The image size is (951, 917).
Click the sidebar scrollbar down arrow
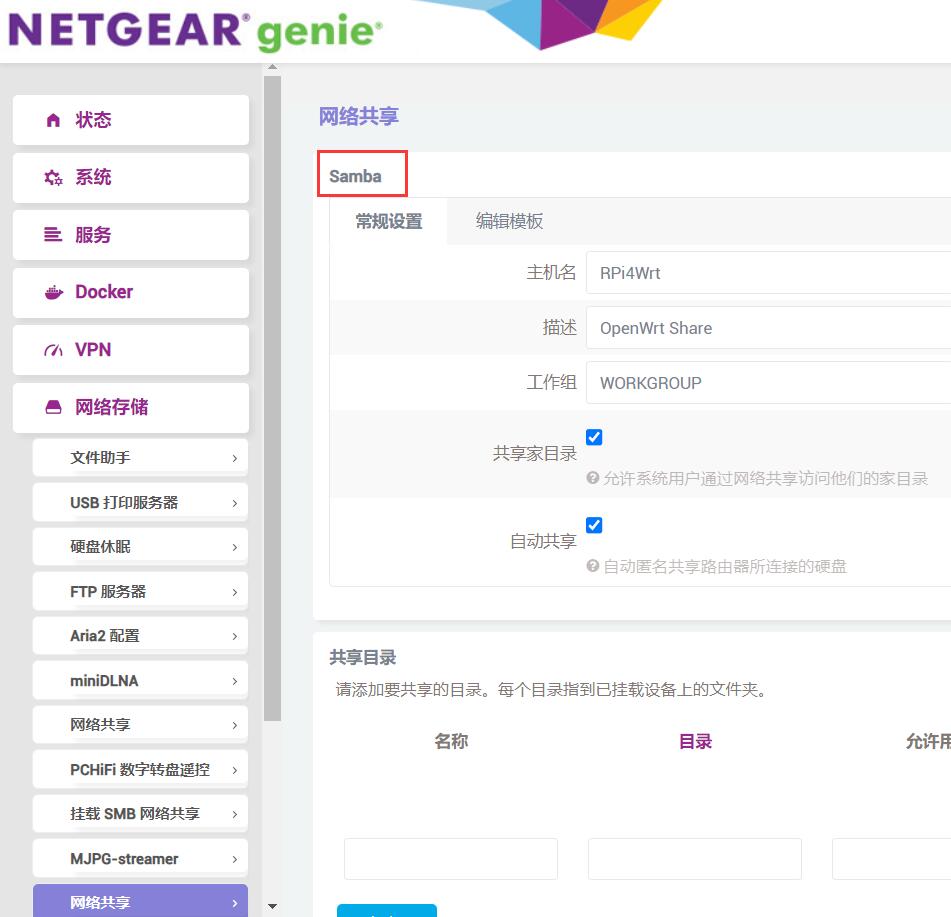tap(272, 906)
